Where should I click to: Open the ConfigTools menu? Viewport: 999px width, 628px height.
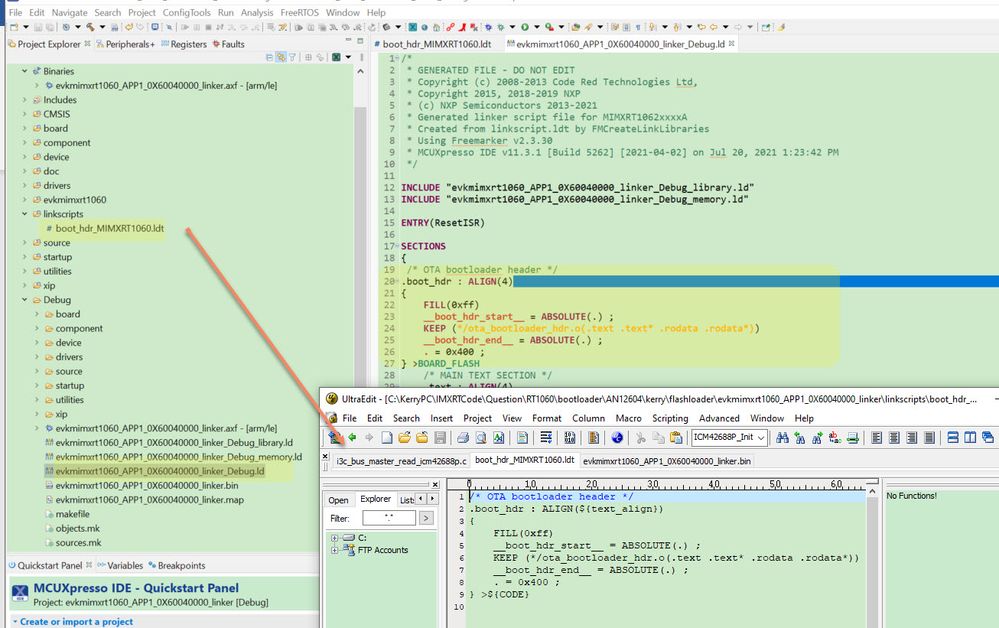point(187,13)
